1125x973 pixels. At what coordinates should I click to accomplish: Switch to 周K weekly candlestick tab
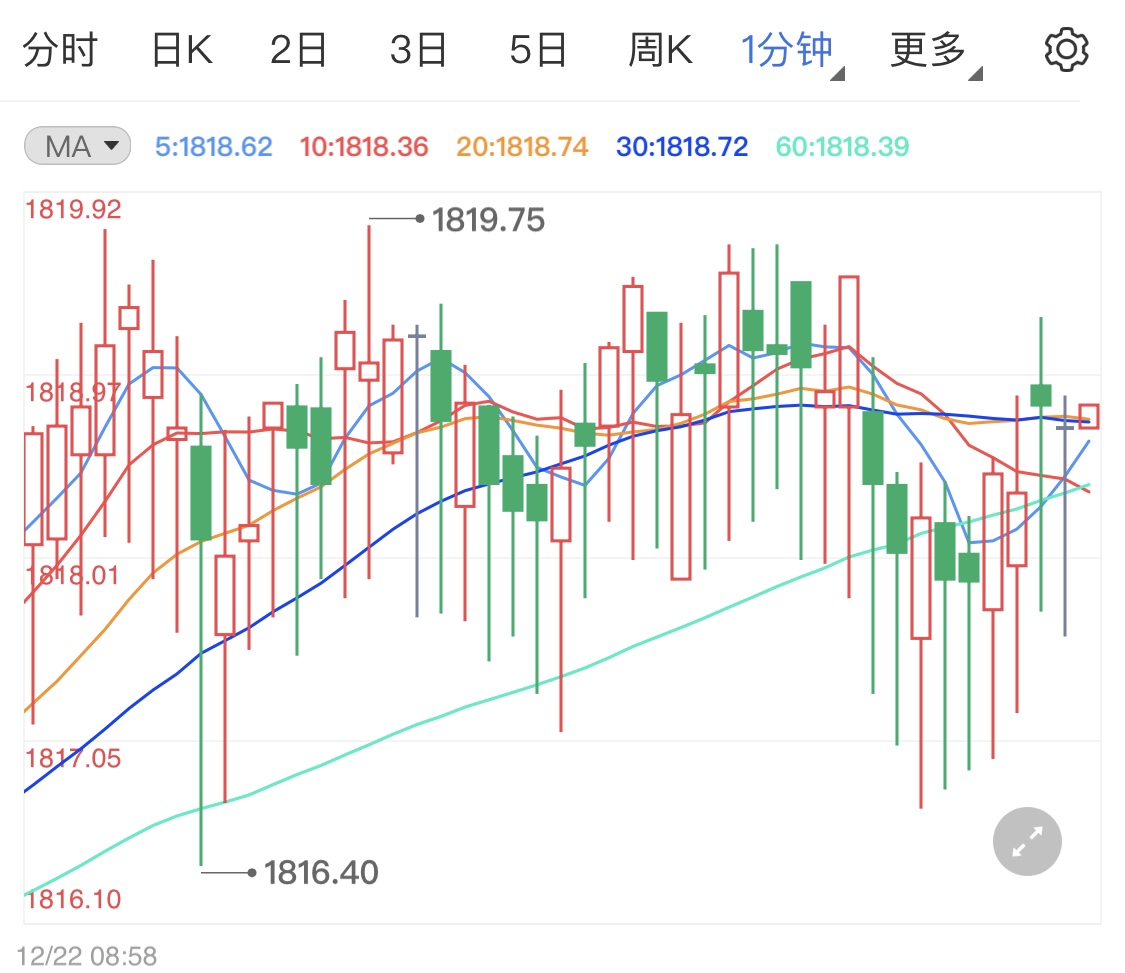coord(660,50)
